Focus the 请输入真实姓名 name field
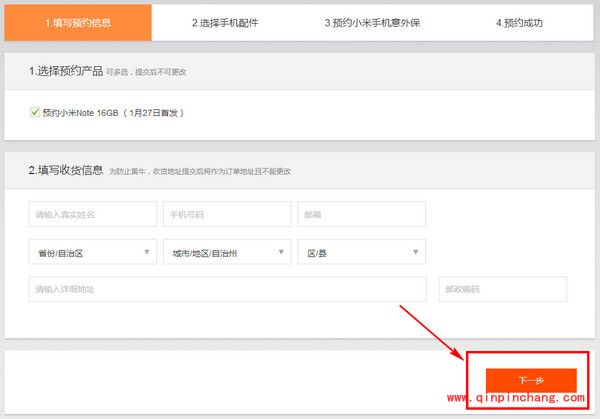Viewport: 600px width, 419px height. pyautogui.click(x=93, y=214)
